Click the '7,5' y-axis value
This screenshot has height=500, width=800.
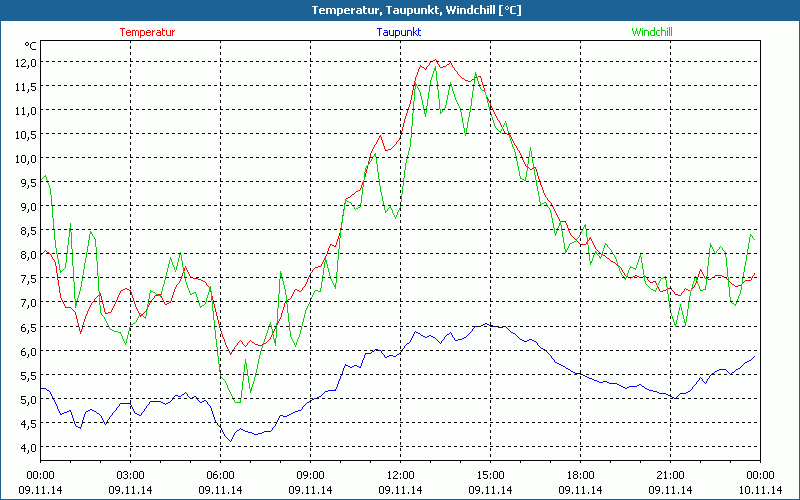(x=30, y=279)
